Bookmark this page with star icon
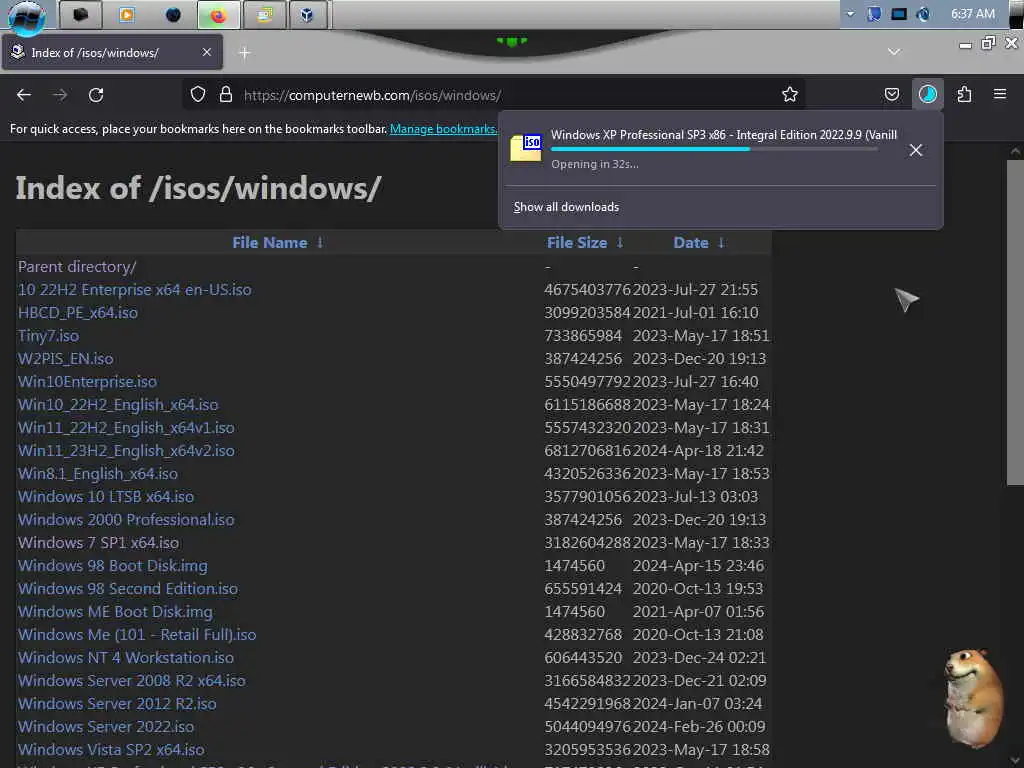This screenshot has height=768, width=1024. coord(790,95)
